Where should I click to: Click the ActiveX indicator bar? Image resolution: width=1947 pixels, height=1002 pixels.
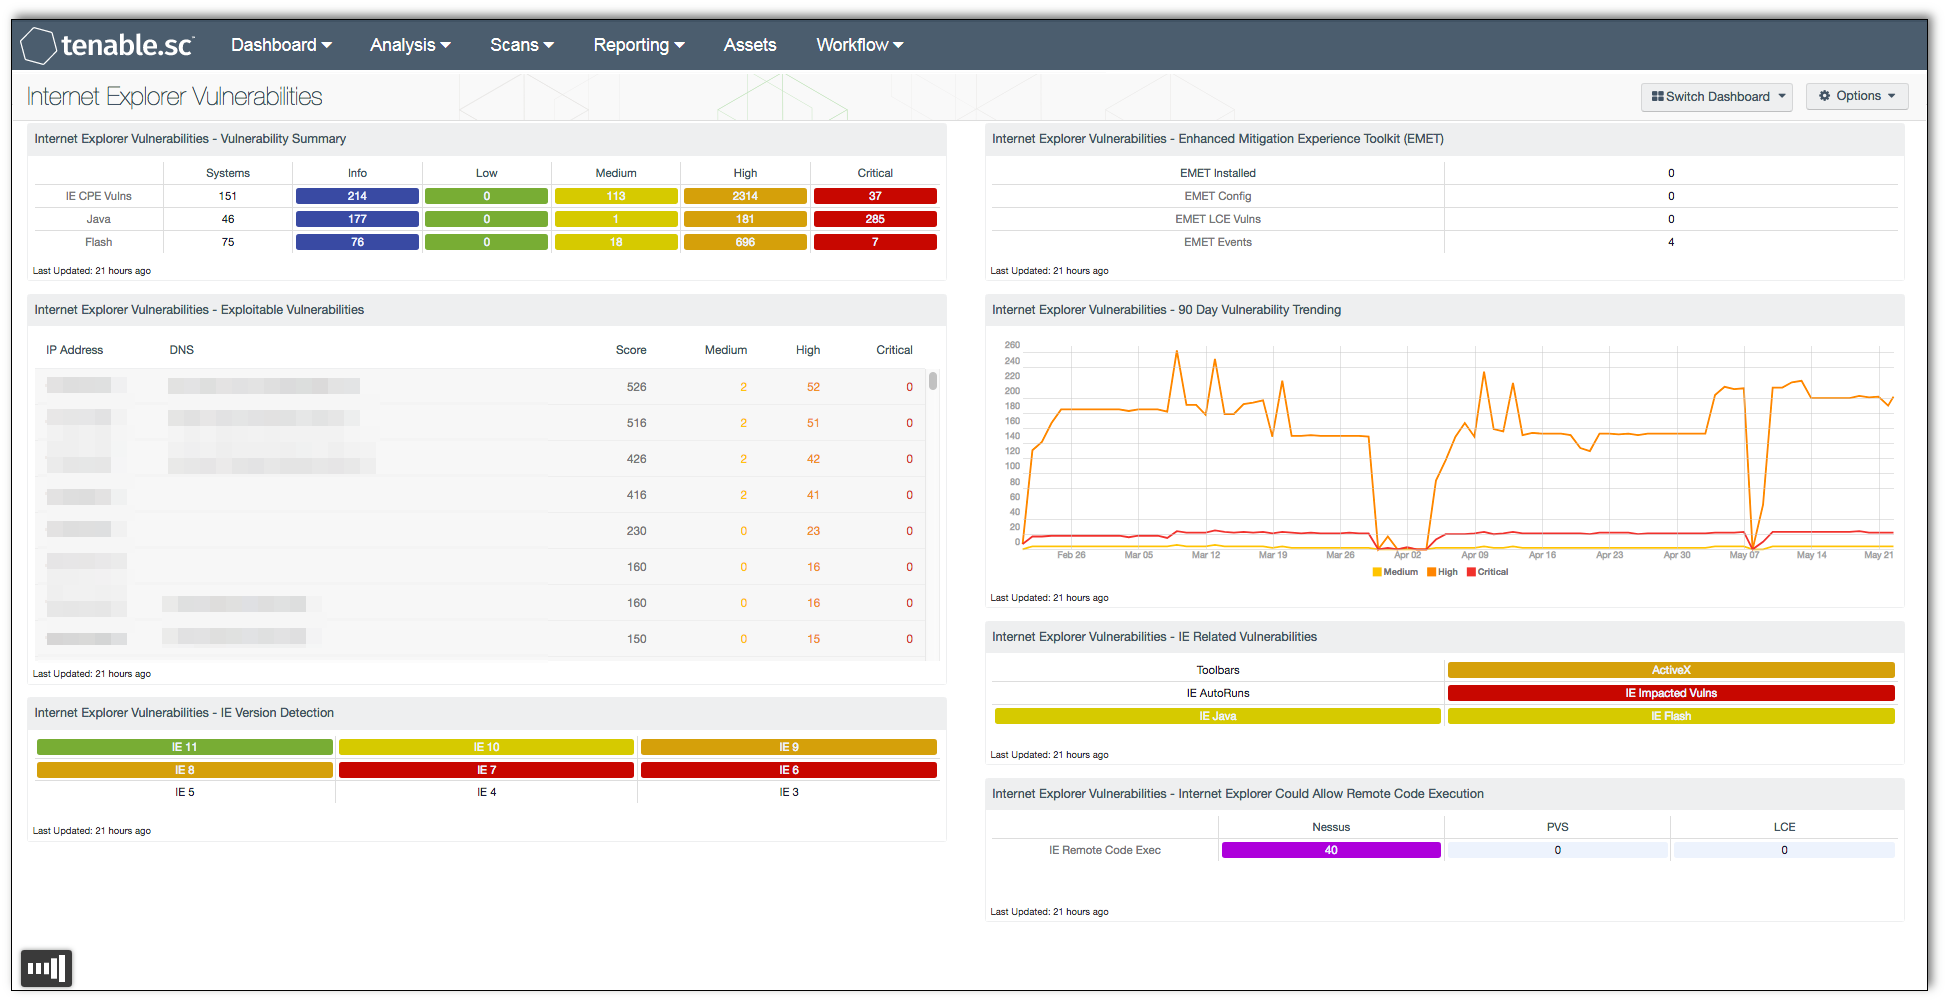[x=1671, y=670]
